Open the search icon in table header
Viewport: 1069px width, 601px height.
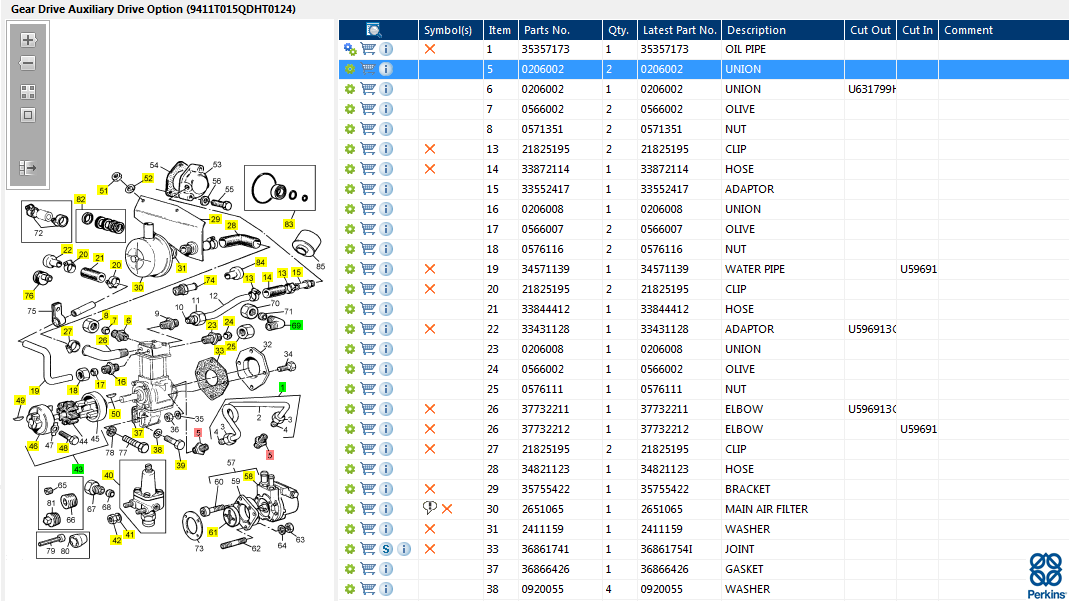[374, 30]
